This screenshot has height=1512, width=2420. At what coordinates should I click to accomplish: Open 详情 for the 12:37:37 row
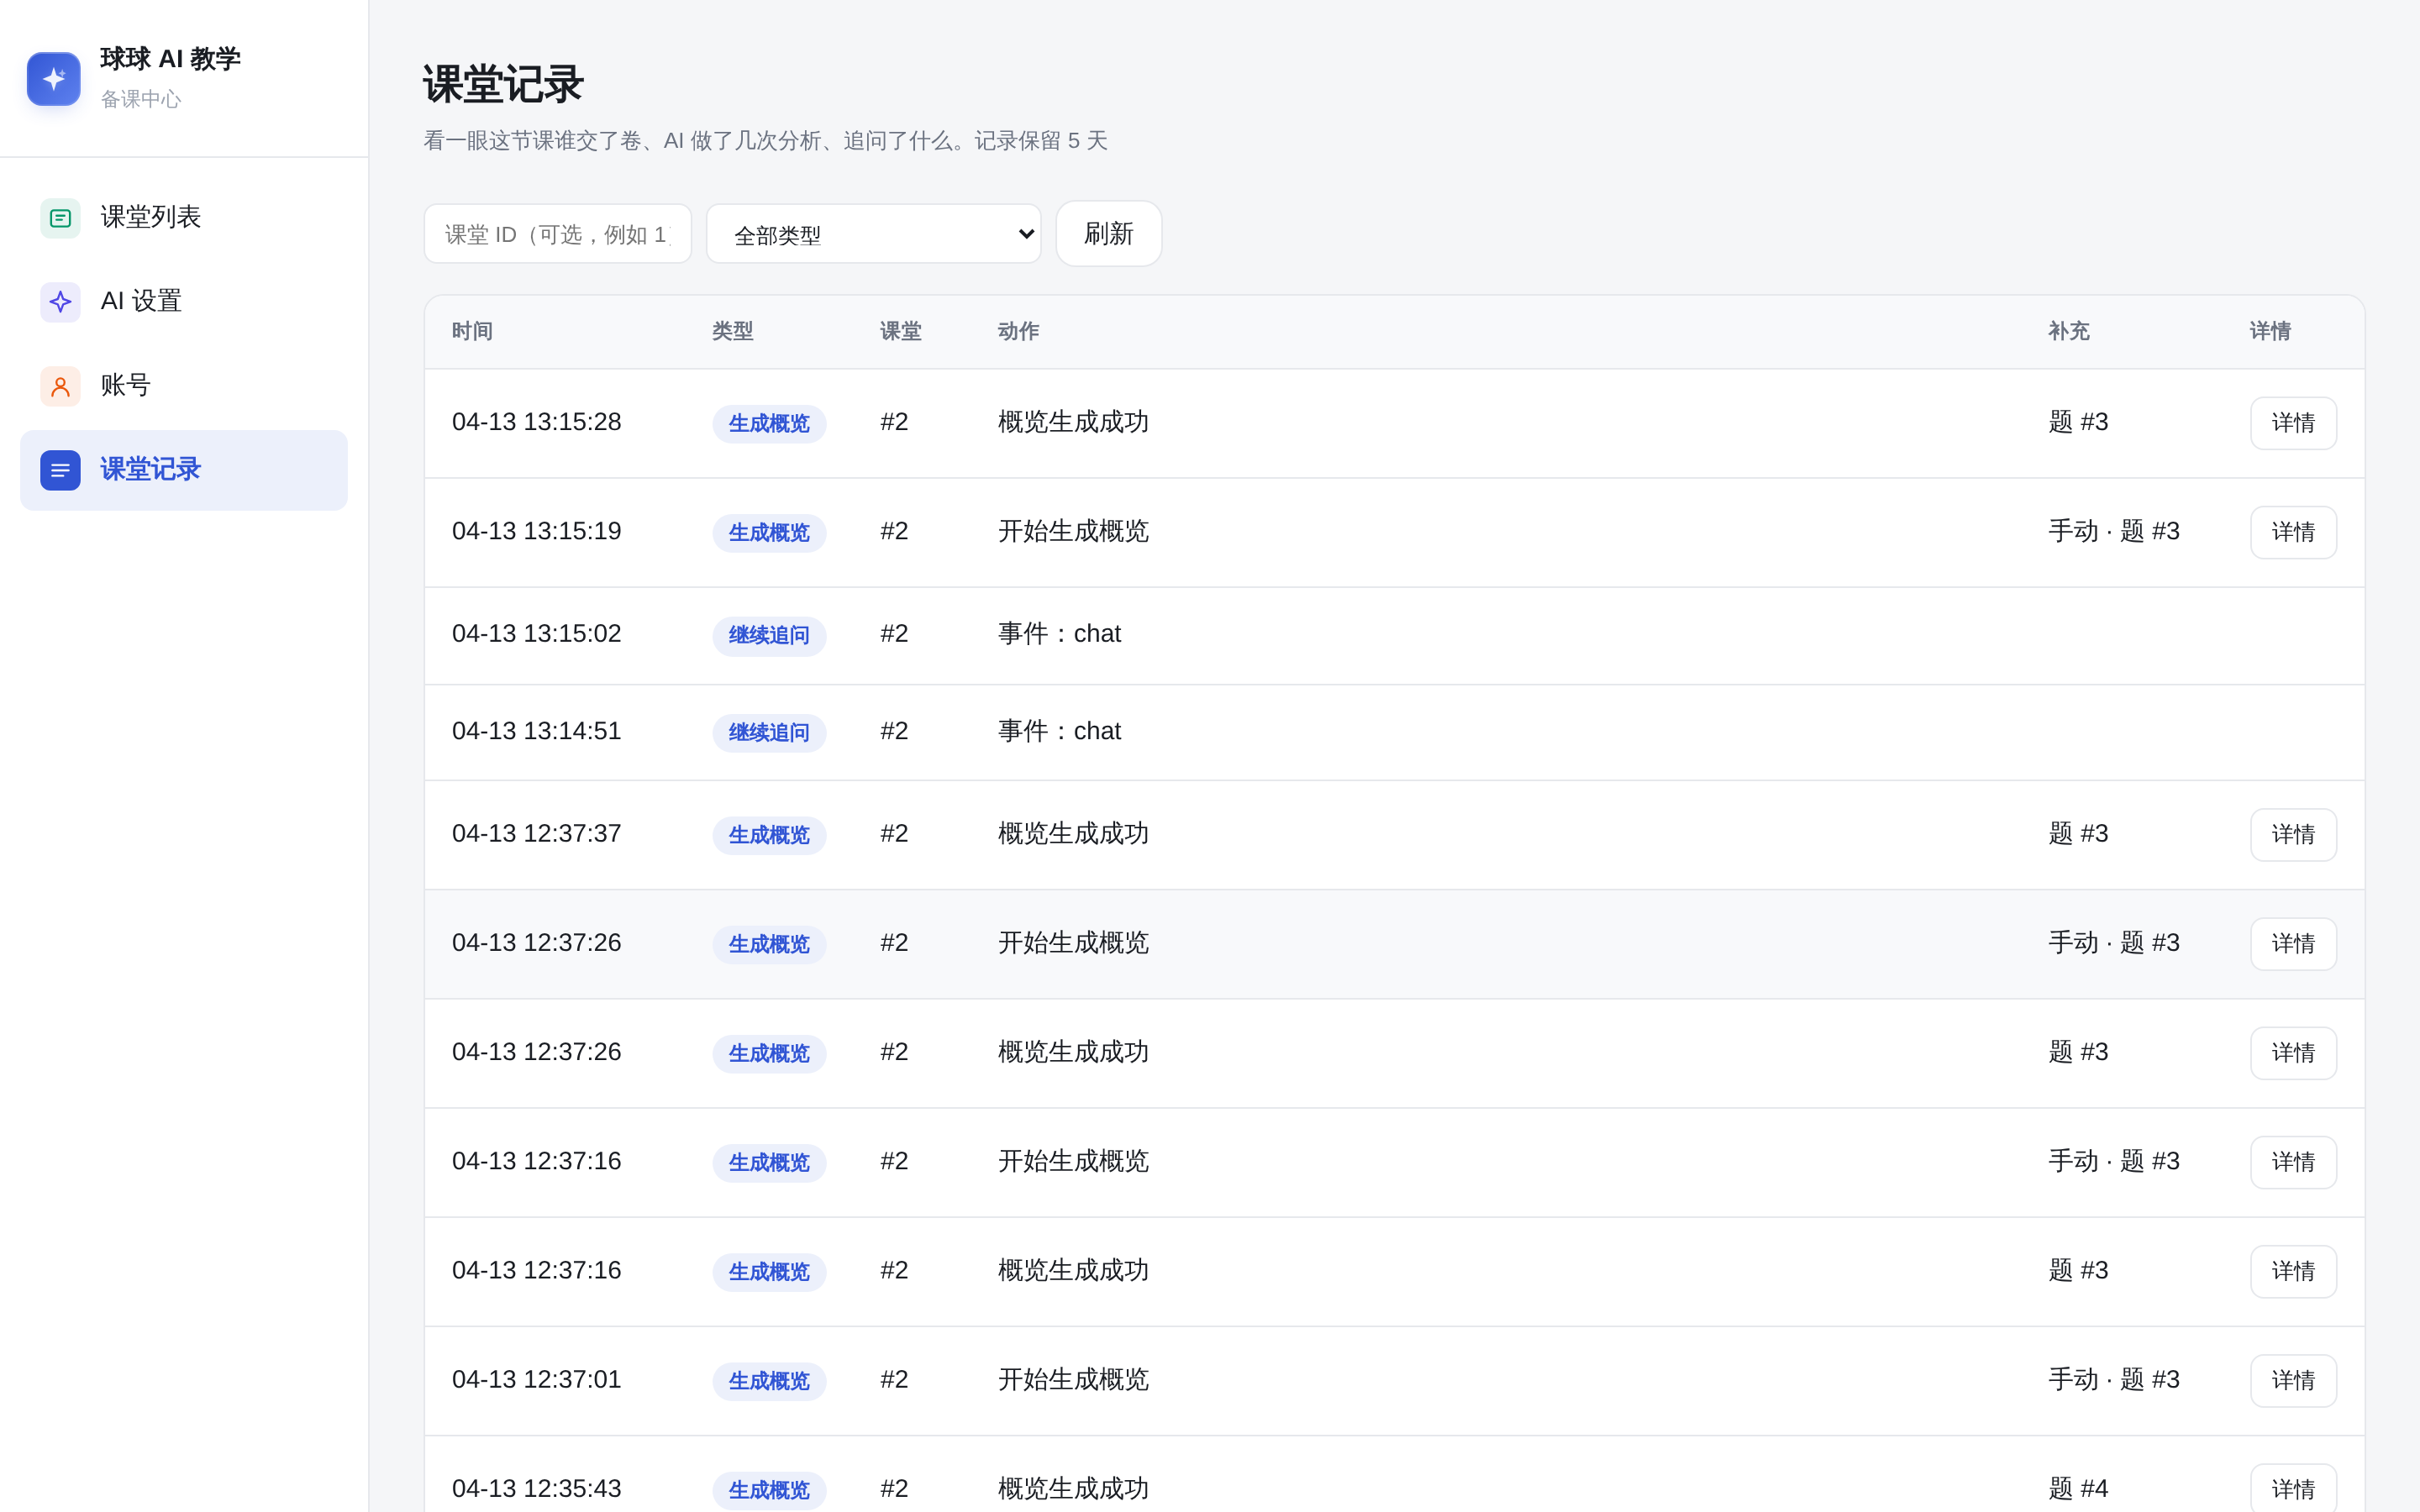pyautogui.click(x=2293, y=835)
